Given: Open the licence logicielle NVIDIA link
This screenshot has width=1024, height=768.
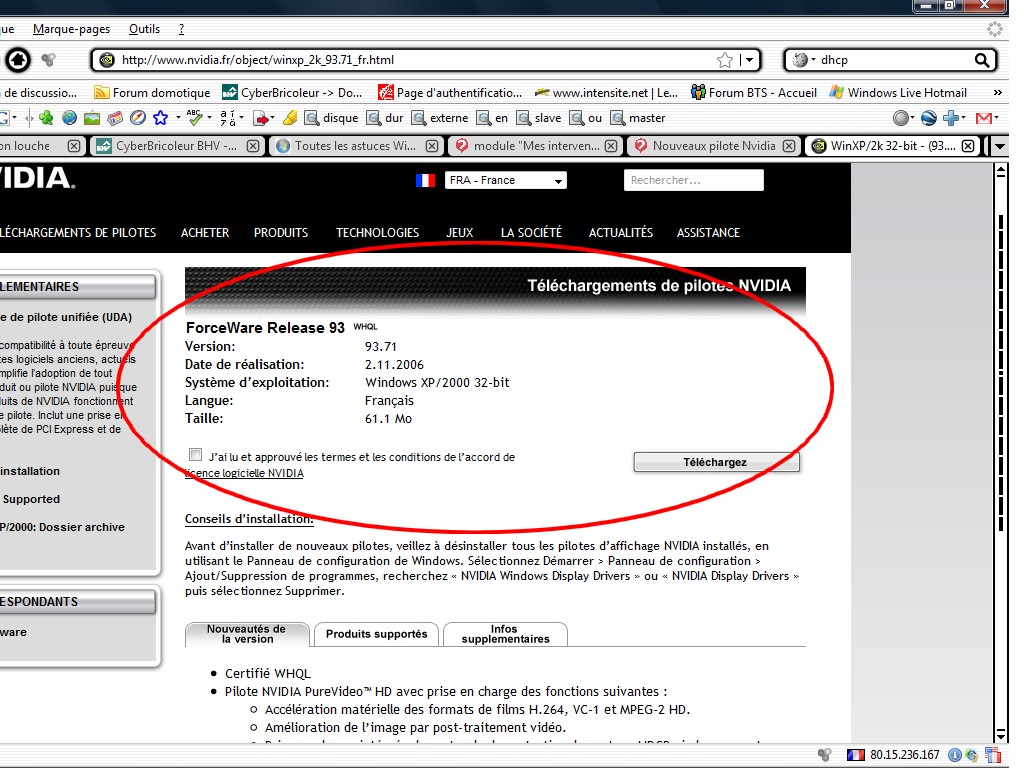Looking at the screenshot, I should (x=244, y=474).
